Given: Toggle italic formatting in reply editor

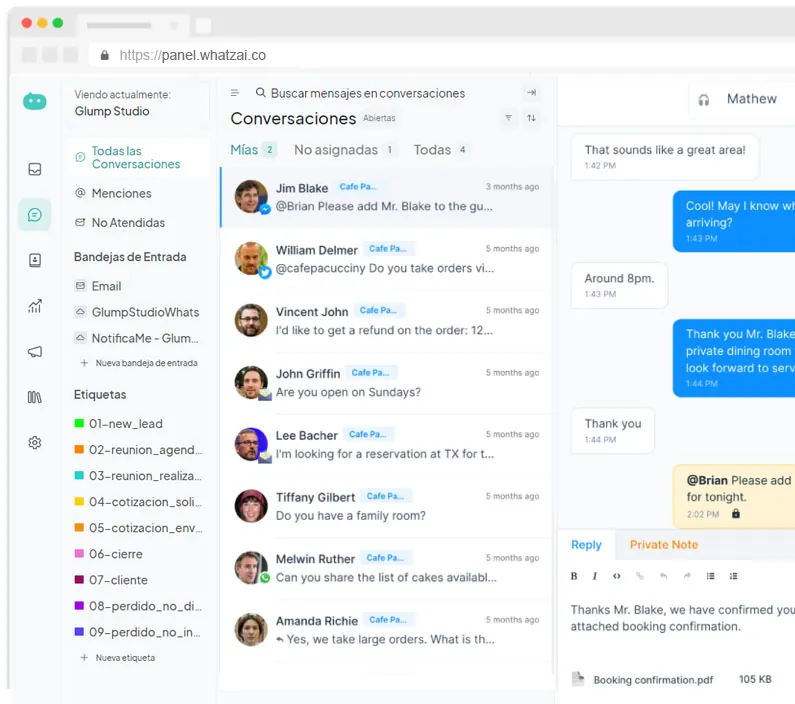Looking at the screenshot, I should pos(595,576).
